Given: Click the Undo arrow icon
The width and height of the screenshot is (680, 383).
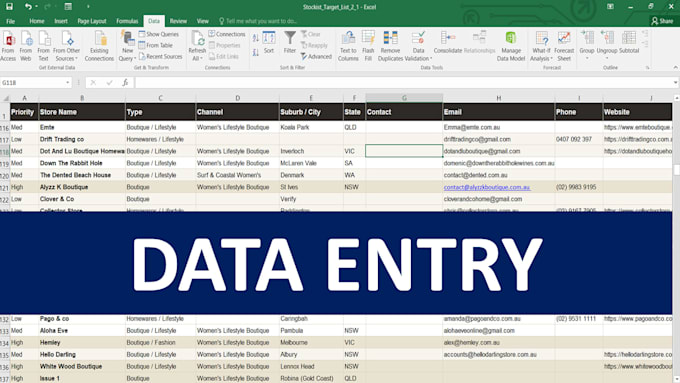Looking at the screenshot, I should 28,7.
